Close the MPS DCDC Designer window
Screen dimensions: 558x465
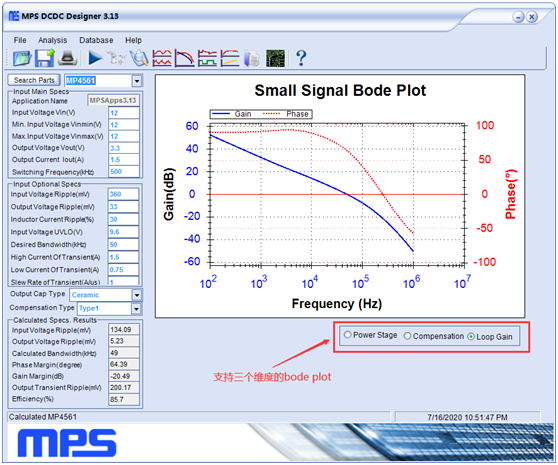[532, 17]
